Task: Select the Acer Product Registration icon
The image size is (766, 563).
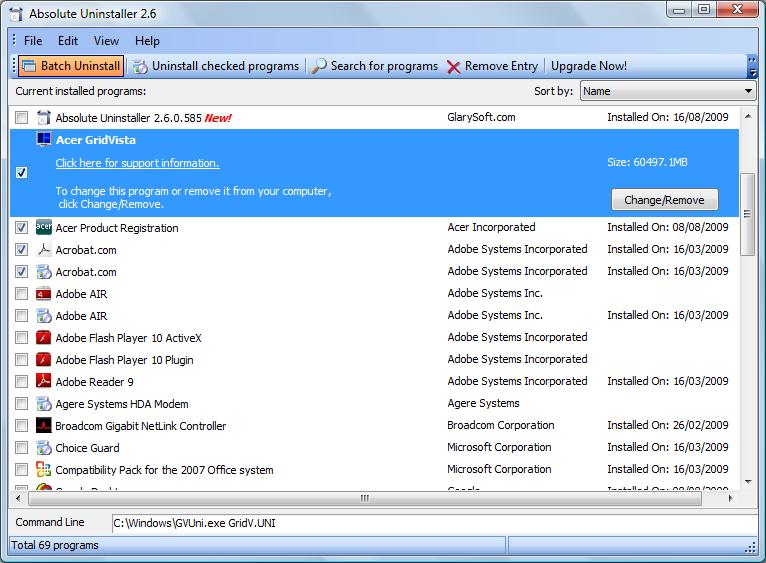Action: [44, 228]
